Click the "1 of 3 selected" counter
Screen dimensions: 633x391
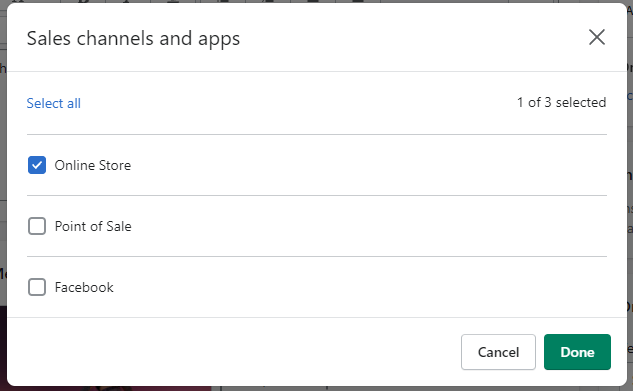(562, 102)
